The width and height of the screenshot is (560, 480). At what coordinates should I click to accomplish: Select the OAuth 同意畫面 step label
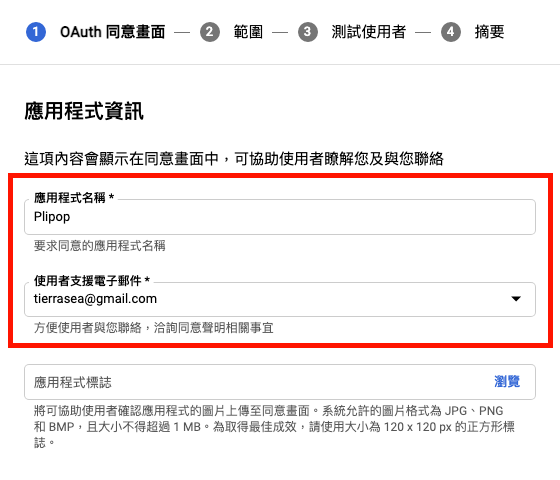click(112, 32)
